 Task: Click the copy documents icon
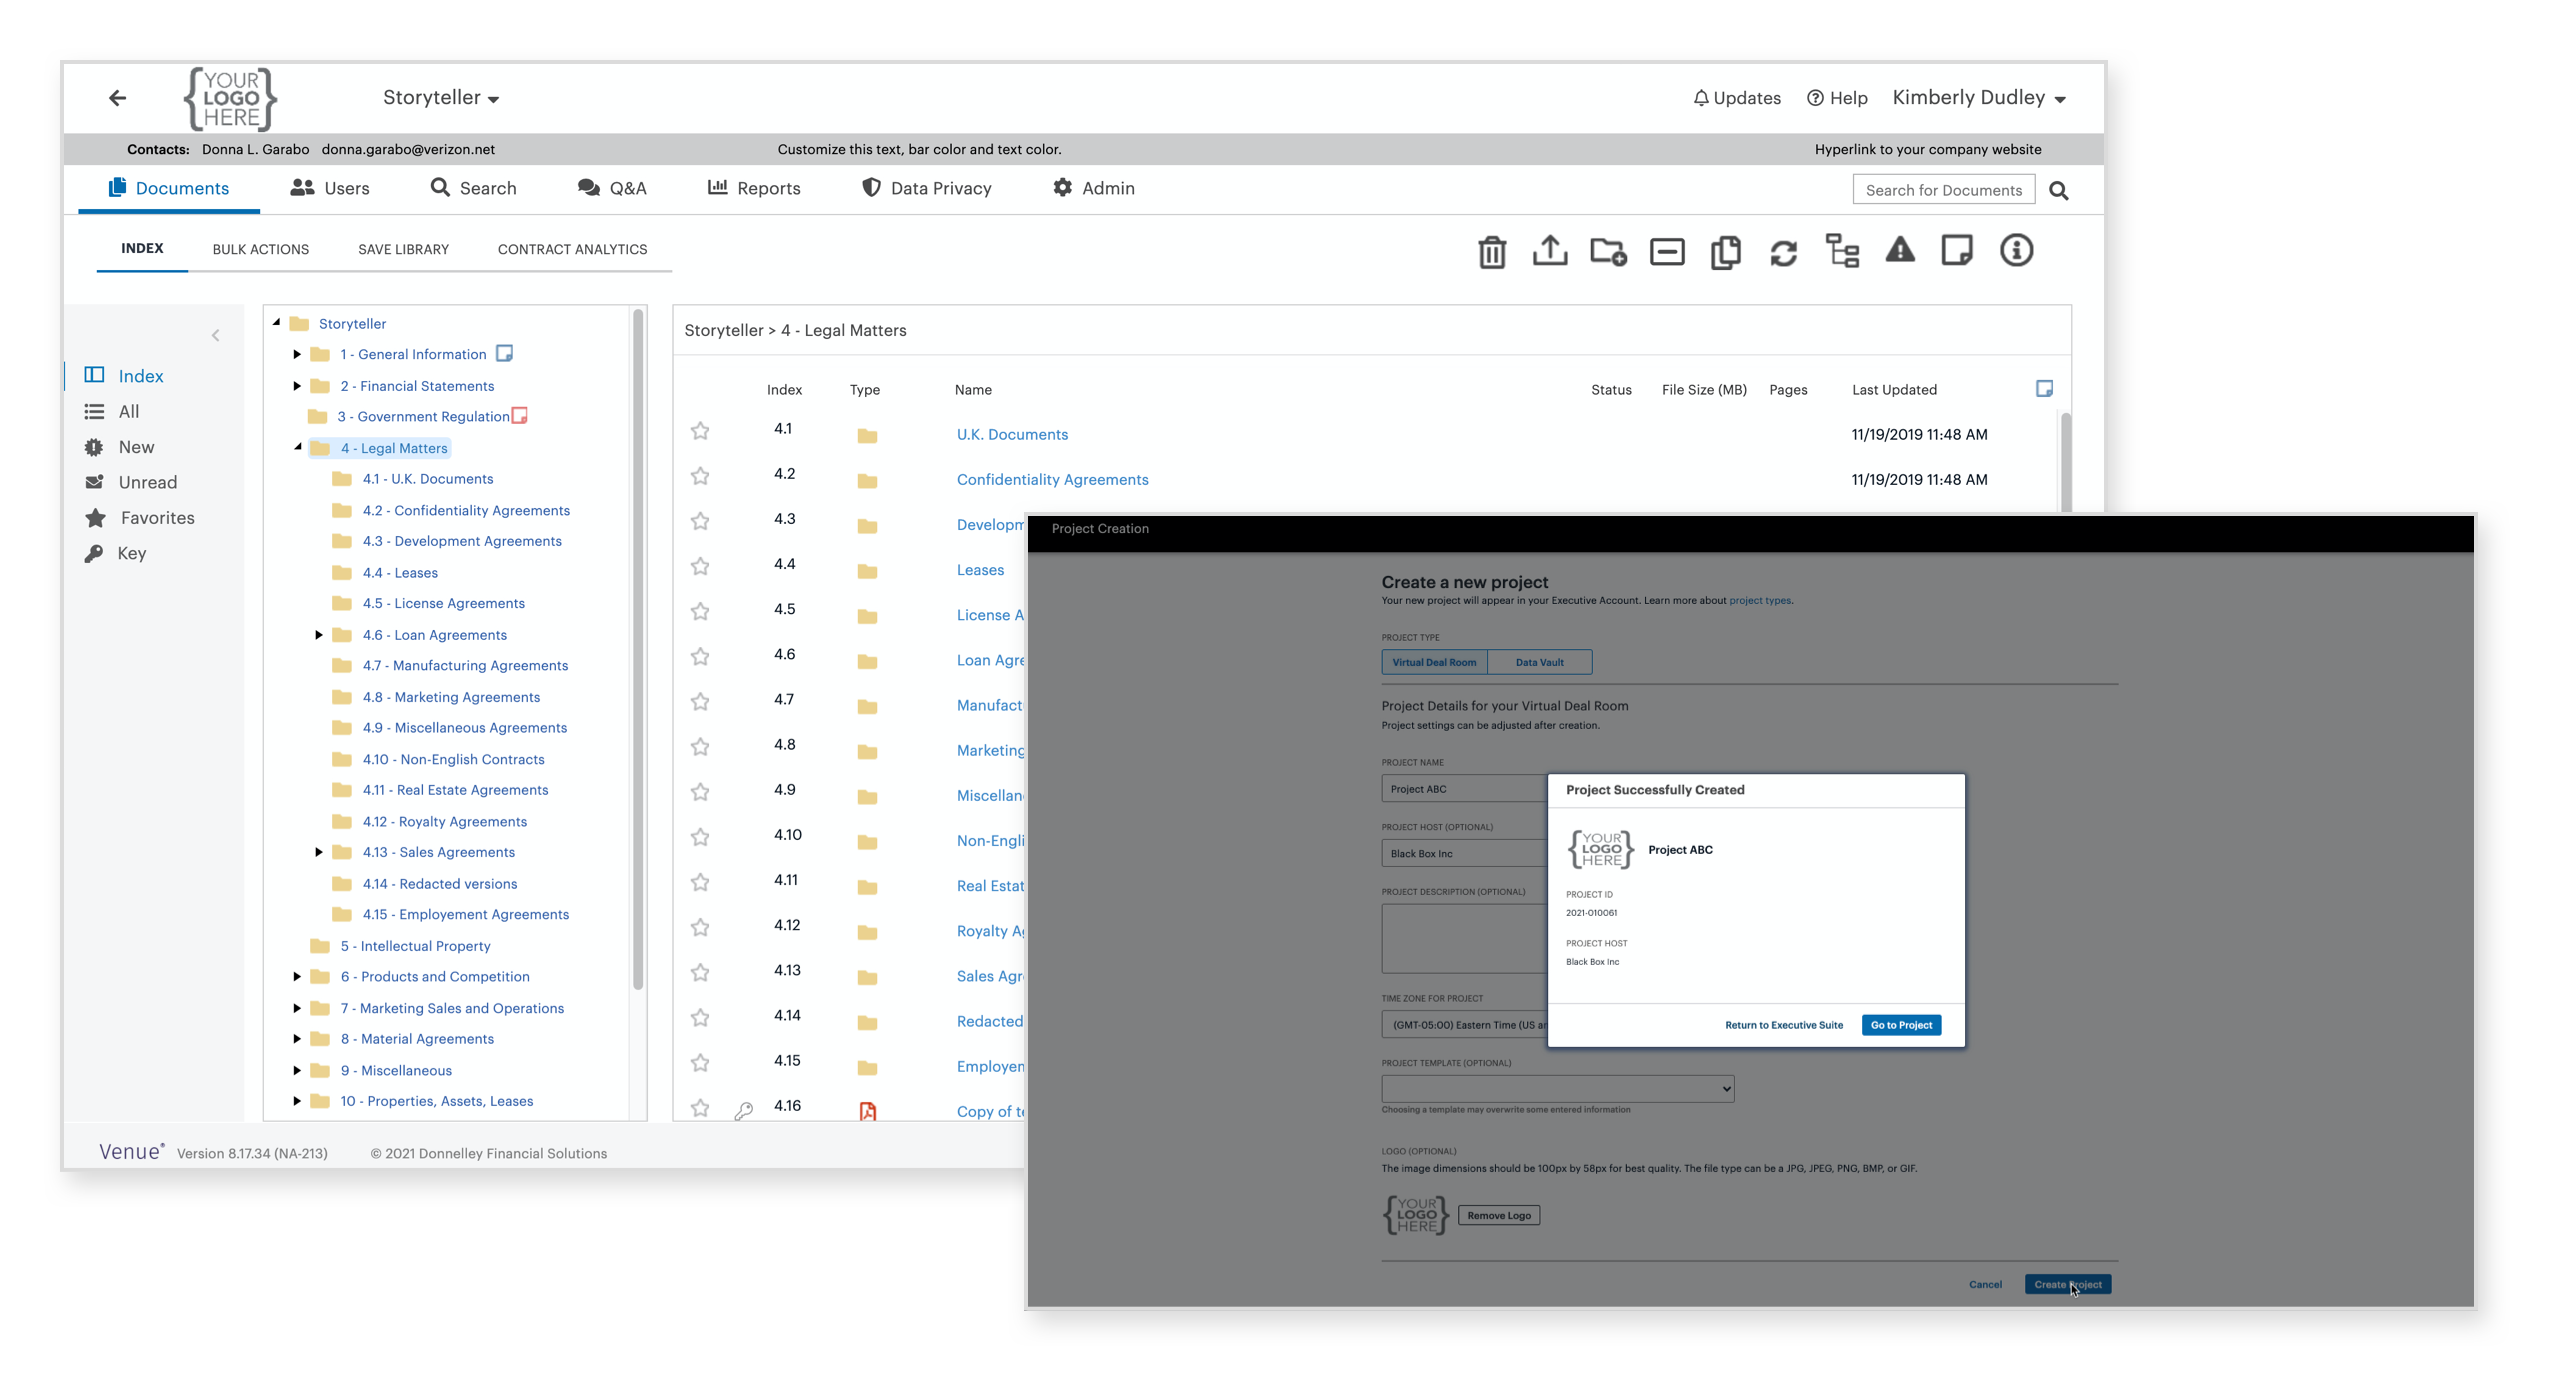1725,251
